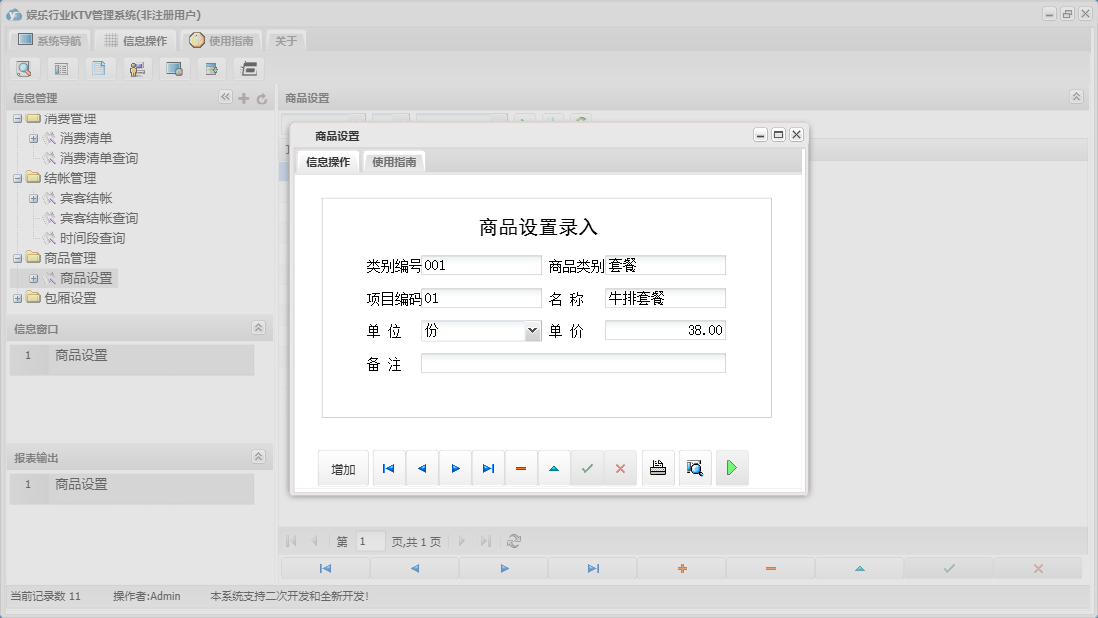1098x618 pixels.
Task: Open the 系统导航 menu
Action: (48, 40)
